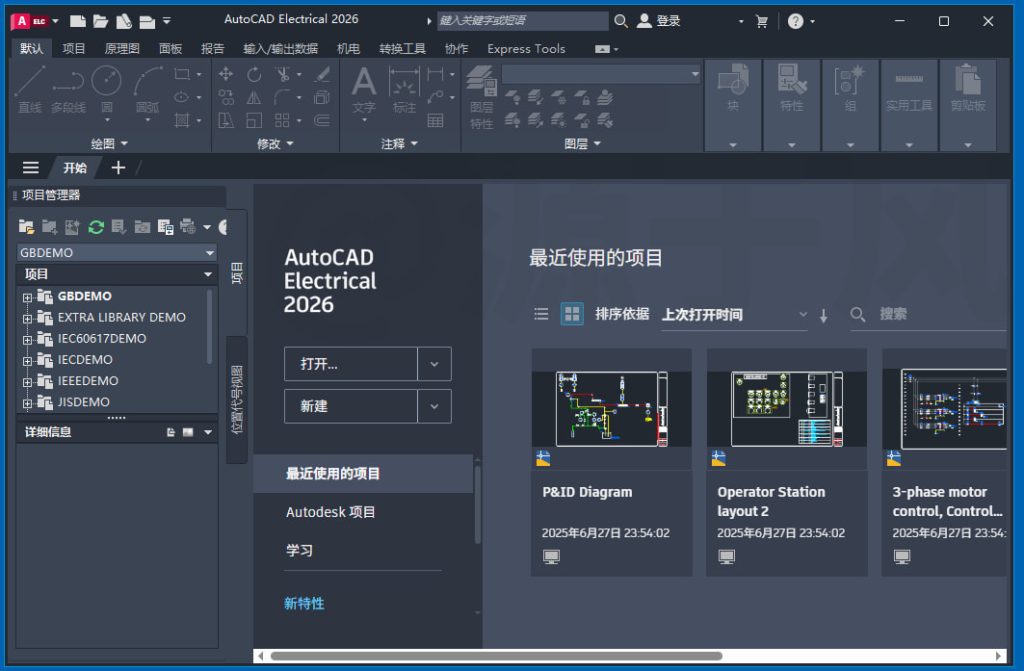
Task: Expand the 图层 (Layers) panel flyout
Action: click(x=583, y=143)
